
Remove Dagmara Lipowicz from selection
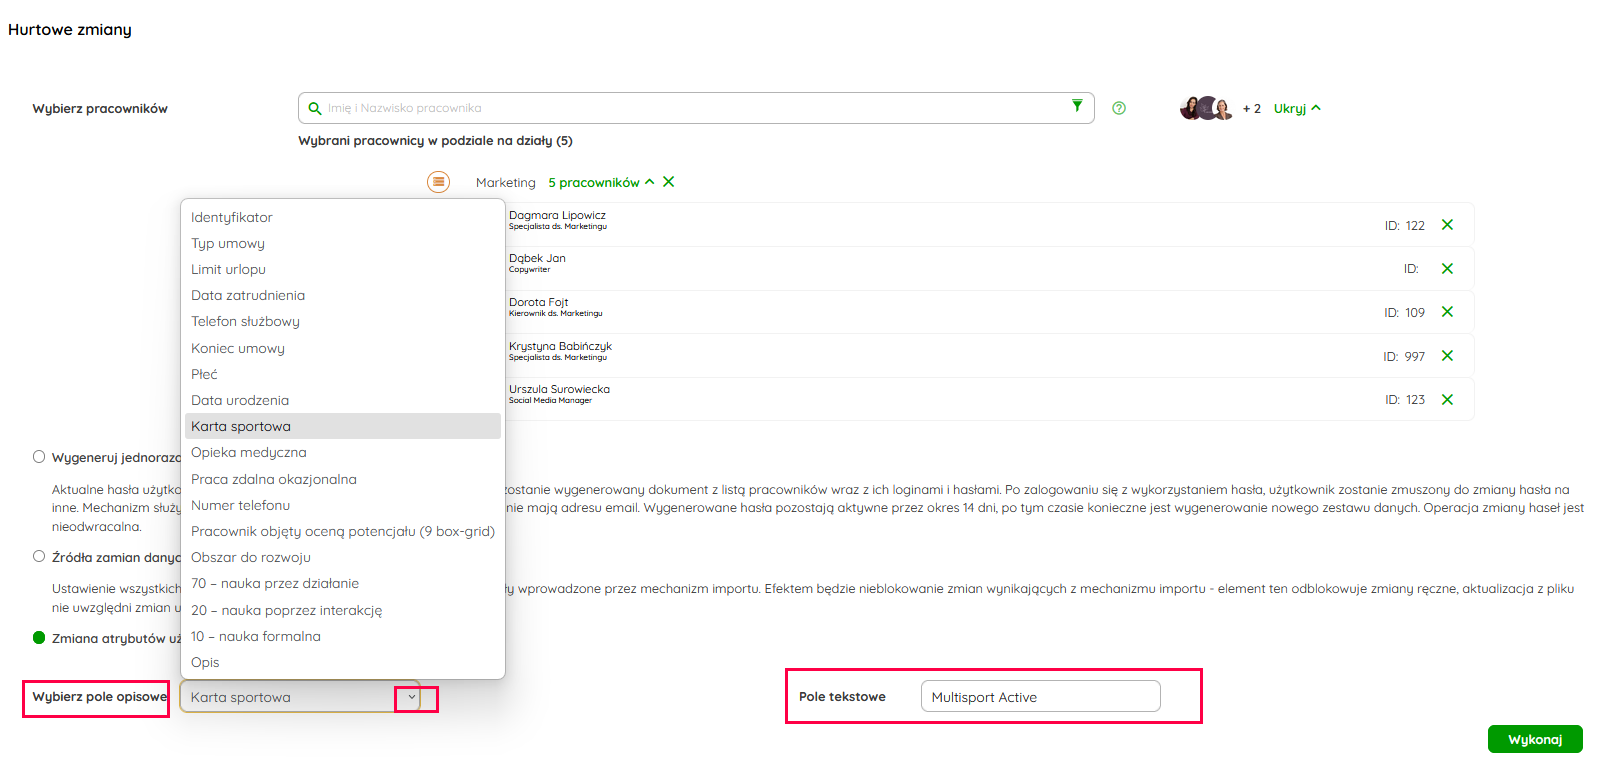pos(1447,225)
